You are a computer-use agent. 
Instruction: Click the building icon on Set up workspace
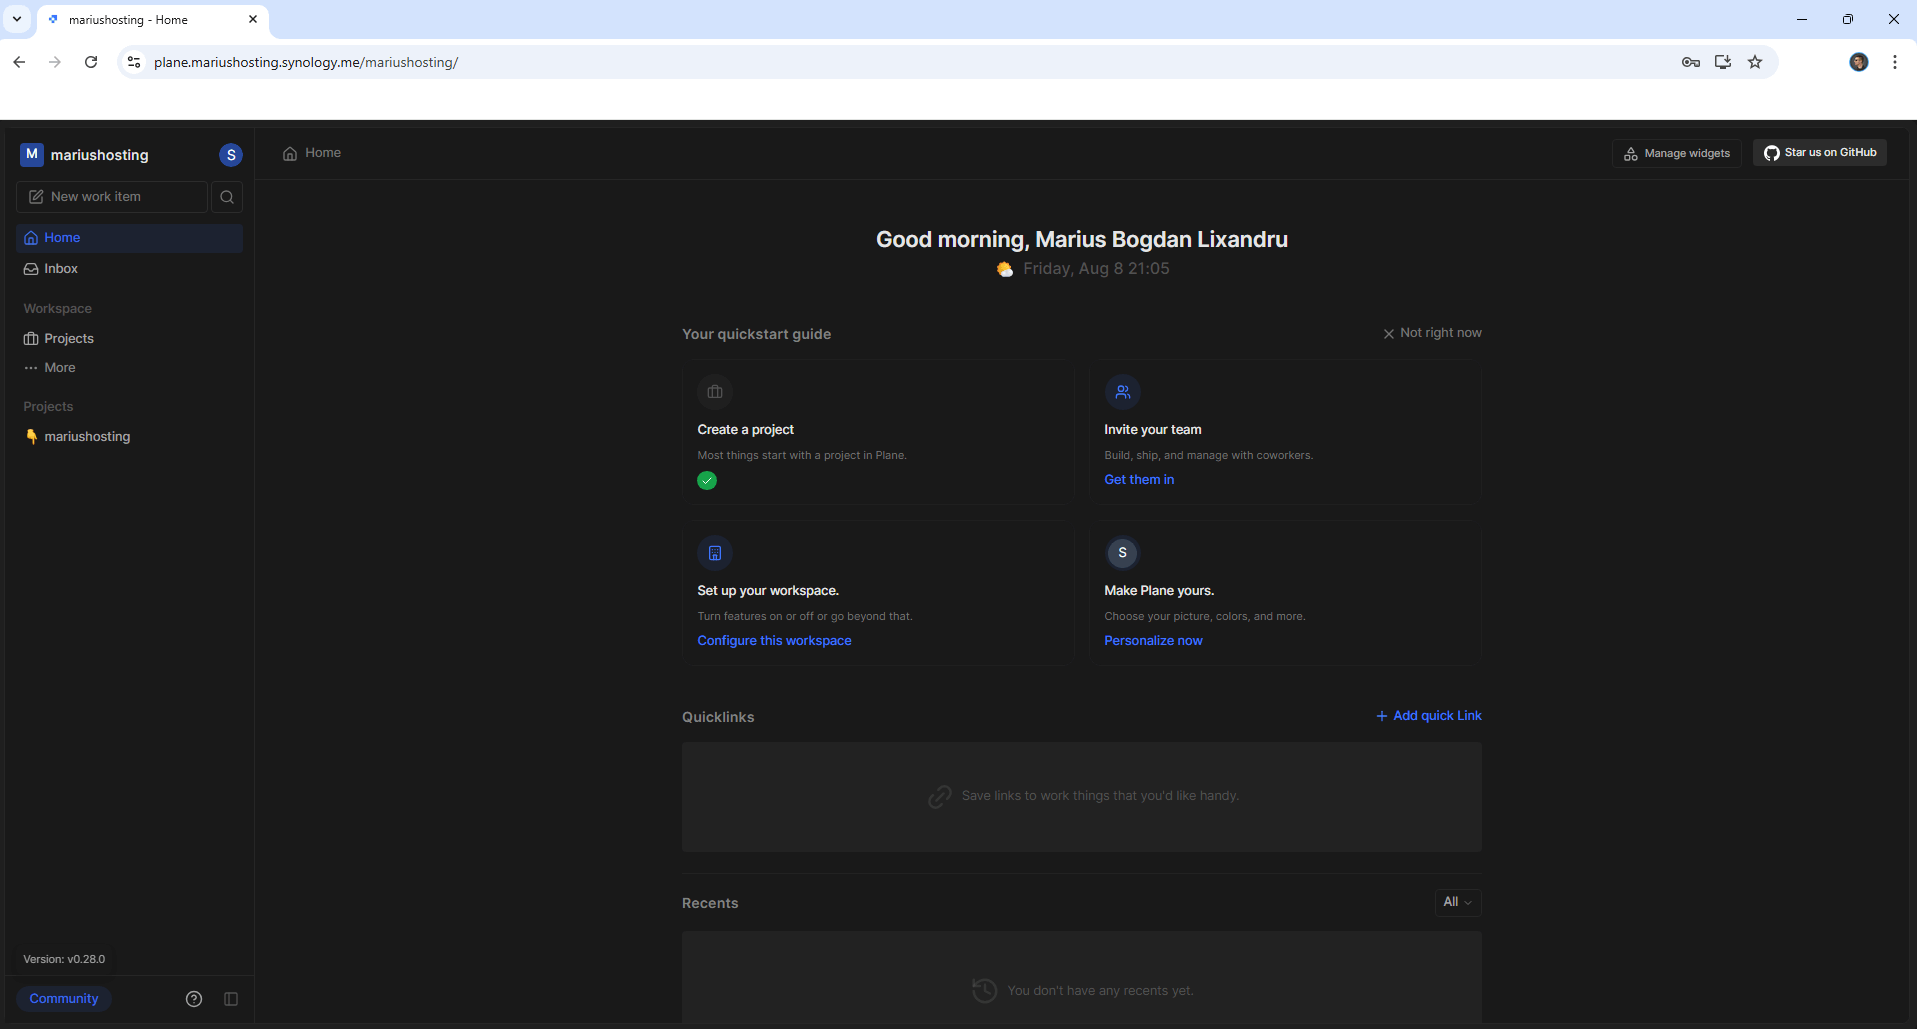pos(715,553)
